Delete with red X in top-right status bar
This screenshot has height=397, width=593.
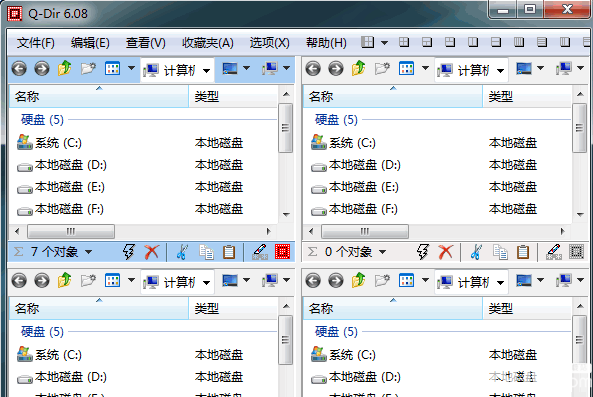446,252
